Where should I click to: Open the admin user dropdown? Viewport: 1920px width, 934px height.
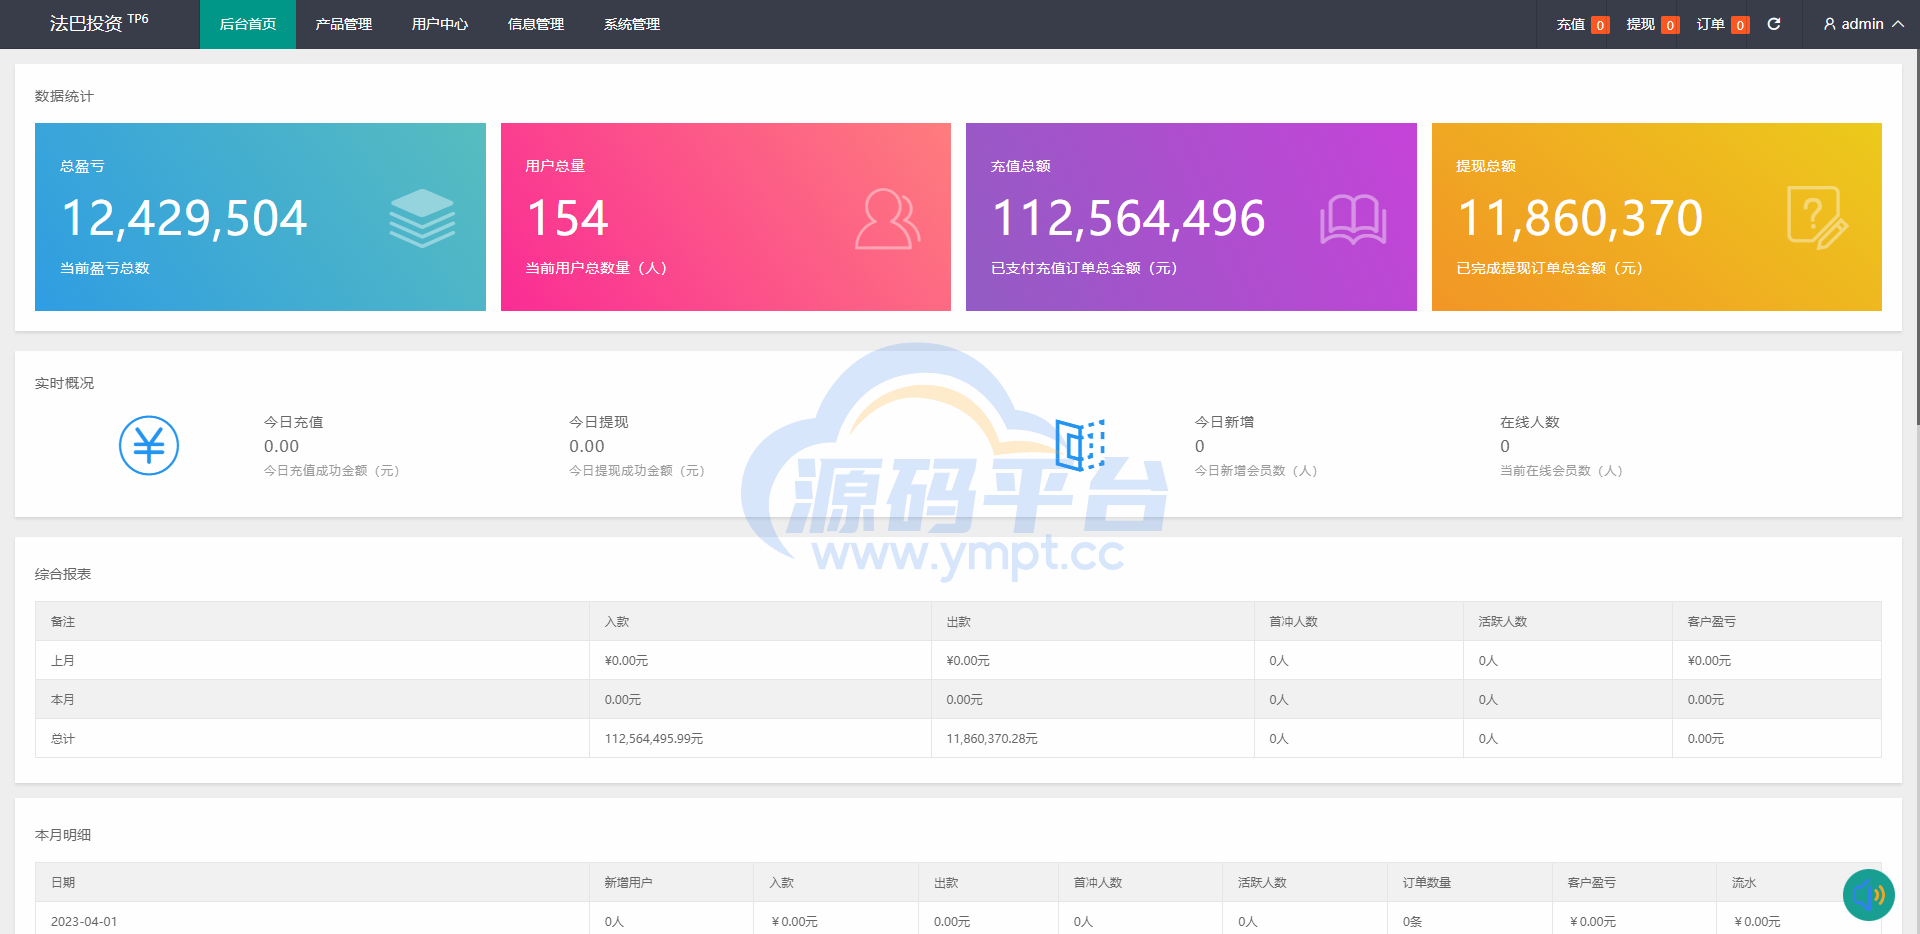[1863, 24]
